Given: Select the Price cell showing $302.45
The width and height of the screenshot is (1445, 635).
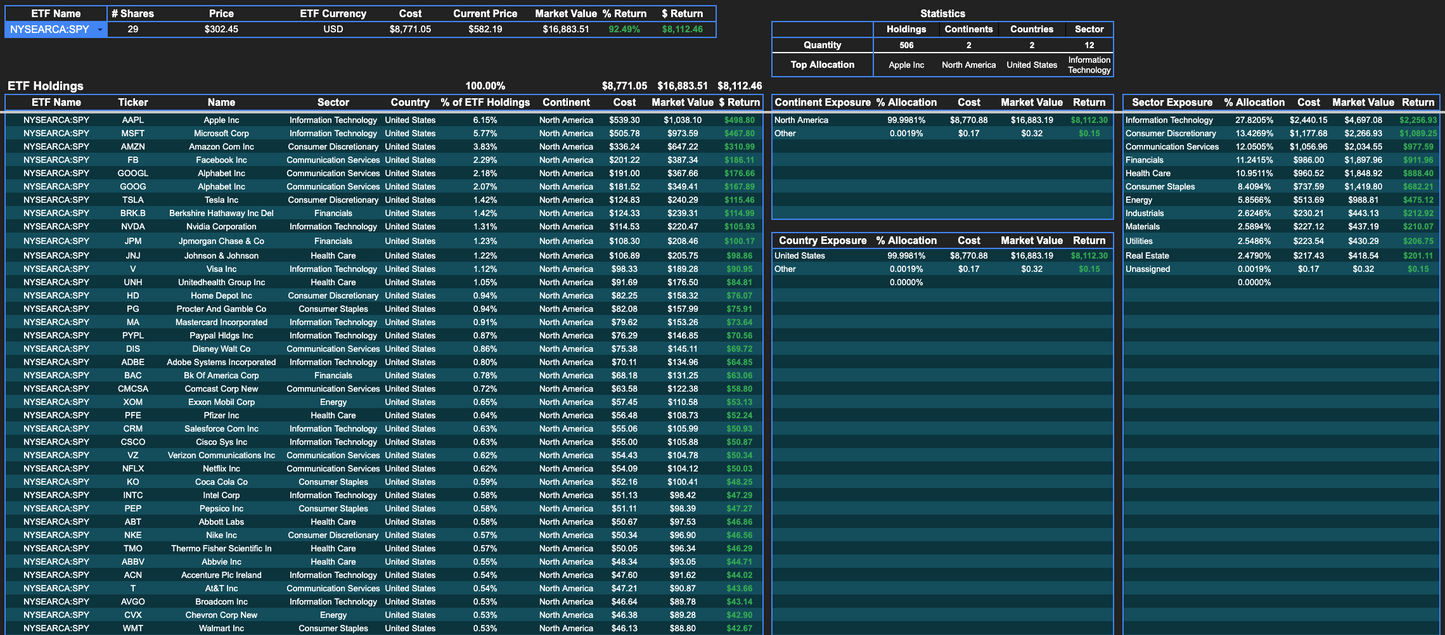Looking at the screenshot, I should tap(222, 29).
